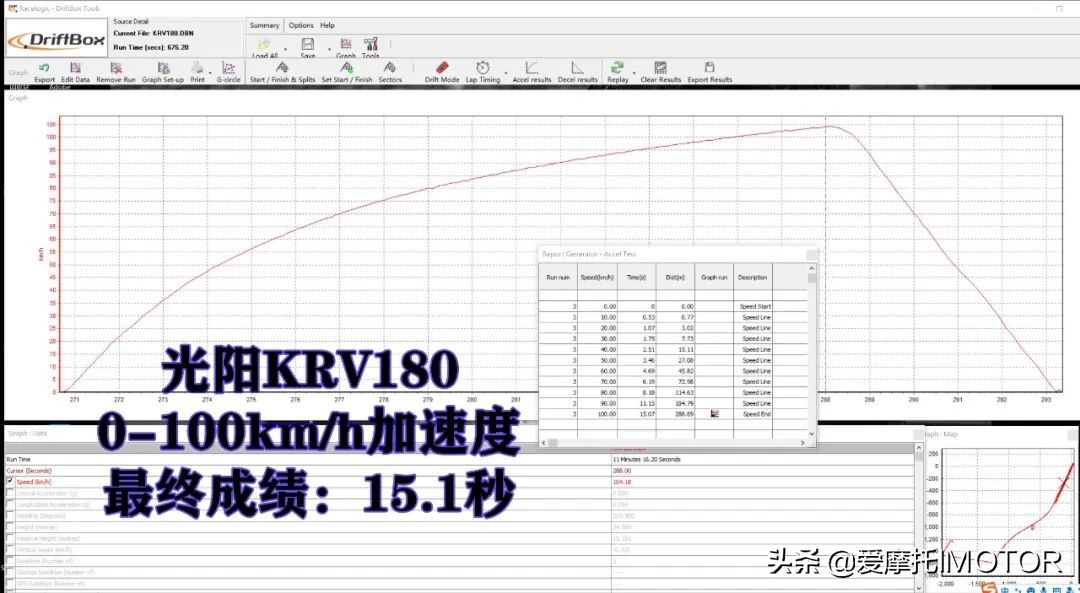Open the Lap Timing dropdown arrow
The height and width of the screenshot is (593, 1080).
506,73
